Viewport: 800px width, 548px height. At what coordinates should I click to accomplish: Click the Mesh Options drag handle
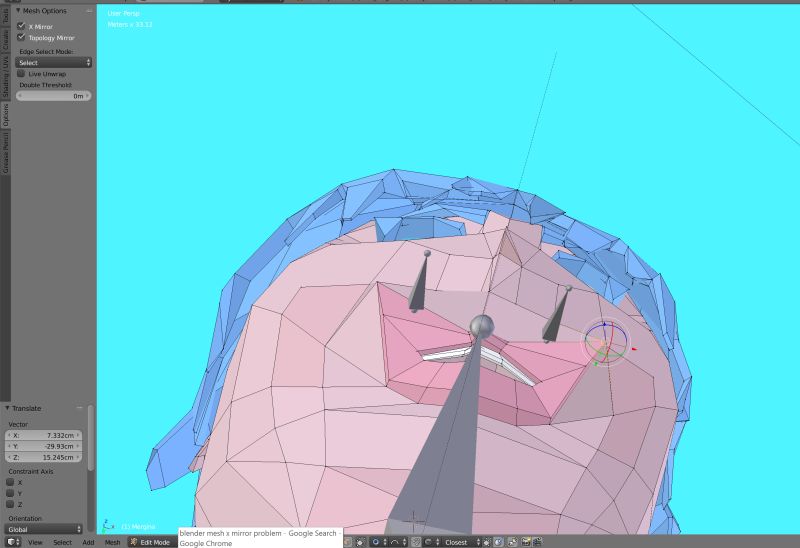pyautogui.click(x=89, y=10)
